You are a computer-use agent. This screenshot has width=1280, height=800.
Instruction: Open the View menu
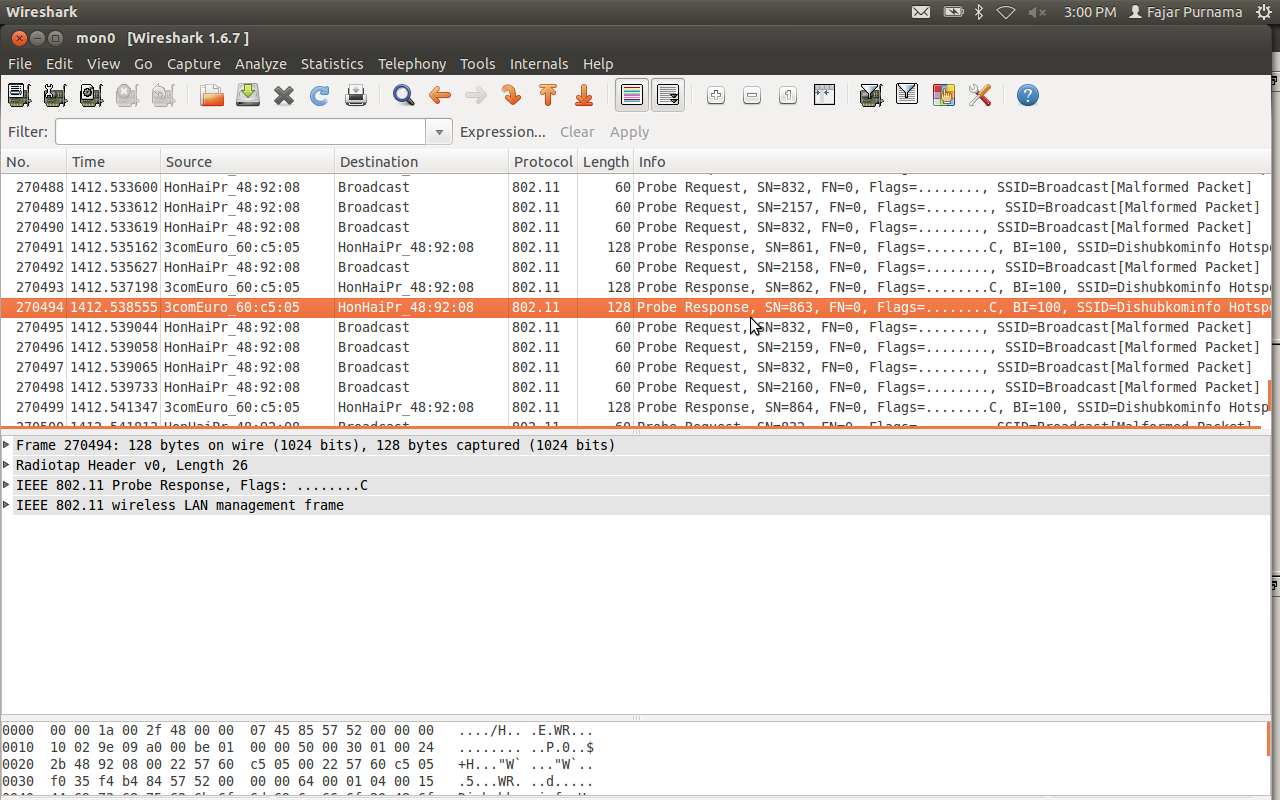[103, 64]
